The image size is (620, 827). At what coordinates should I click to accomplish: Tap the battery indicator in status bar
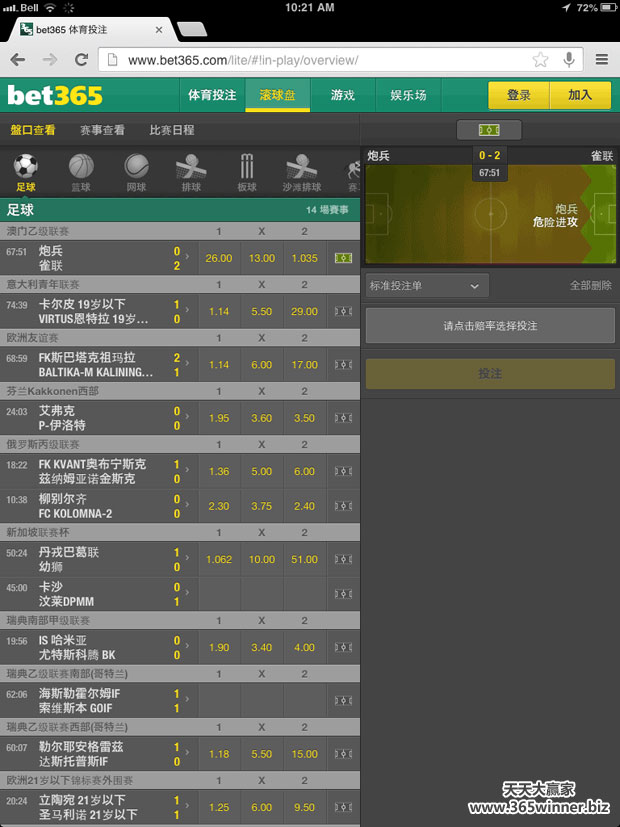pyautogui.click(x=608, y=7)
